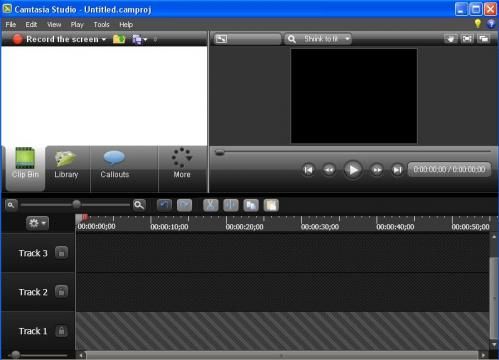Jump to previous clip button
The width and height of the screenshot is (499, 360).
(308, 170)
